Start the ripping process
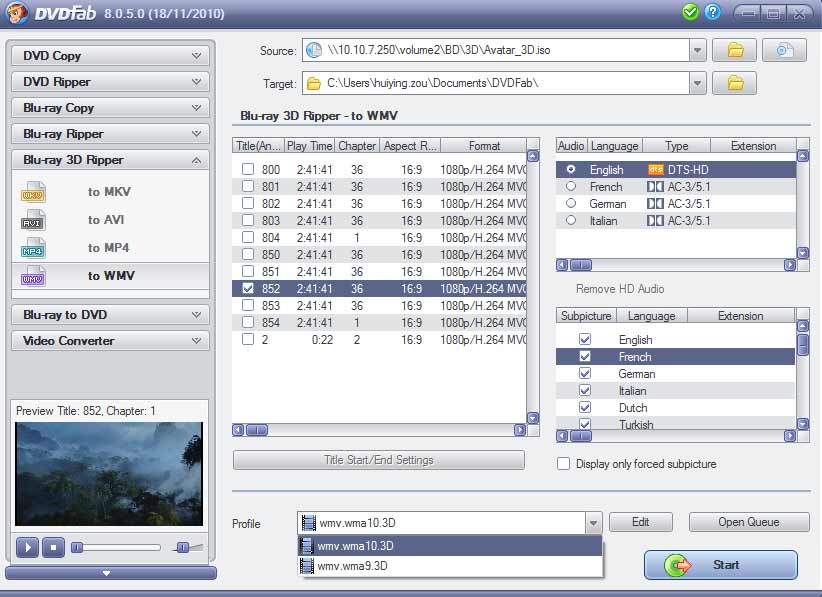 coord(721,565)
